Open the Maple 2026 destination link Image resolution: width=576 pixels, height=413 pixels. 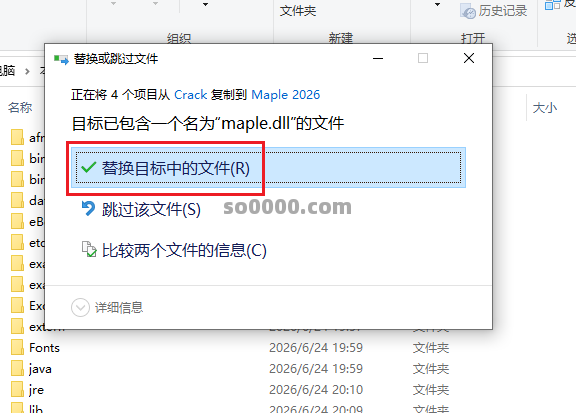[285, 95]
